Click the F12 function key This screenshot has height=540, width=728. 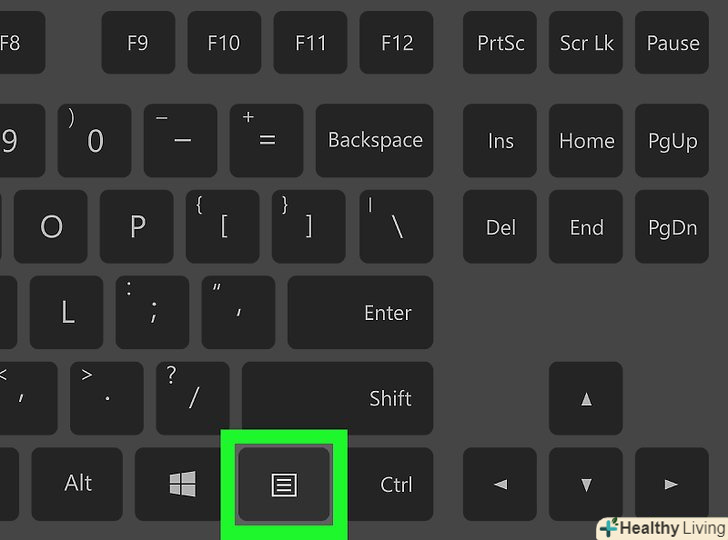coord(396,43)
